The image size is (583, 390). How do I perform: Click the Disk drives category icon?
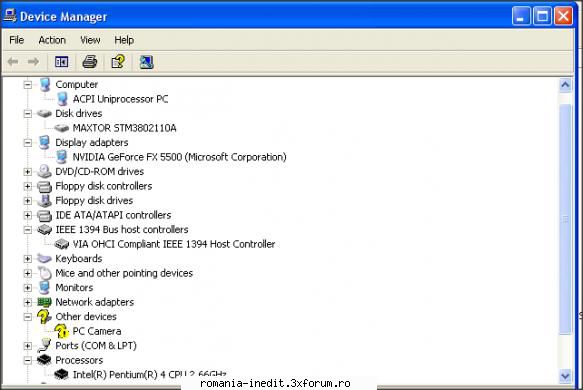pyautogui.click(x=44, y=113)
